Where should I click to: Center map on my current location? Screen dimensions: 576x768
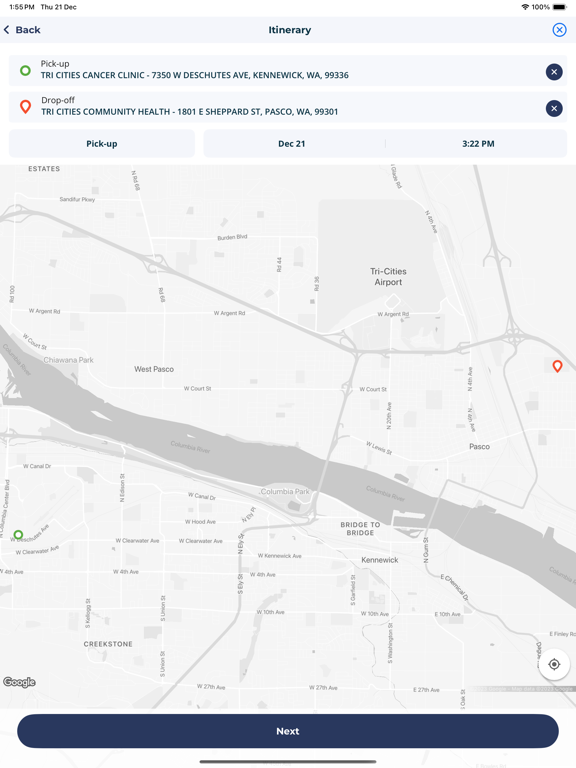coord(554,664)
